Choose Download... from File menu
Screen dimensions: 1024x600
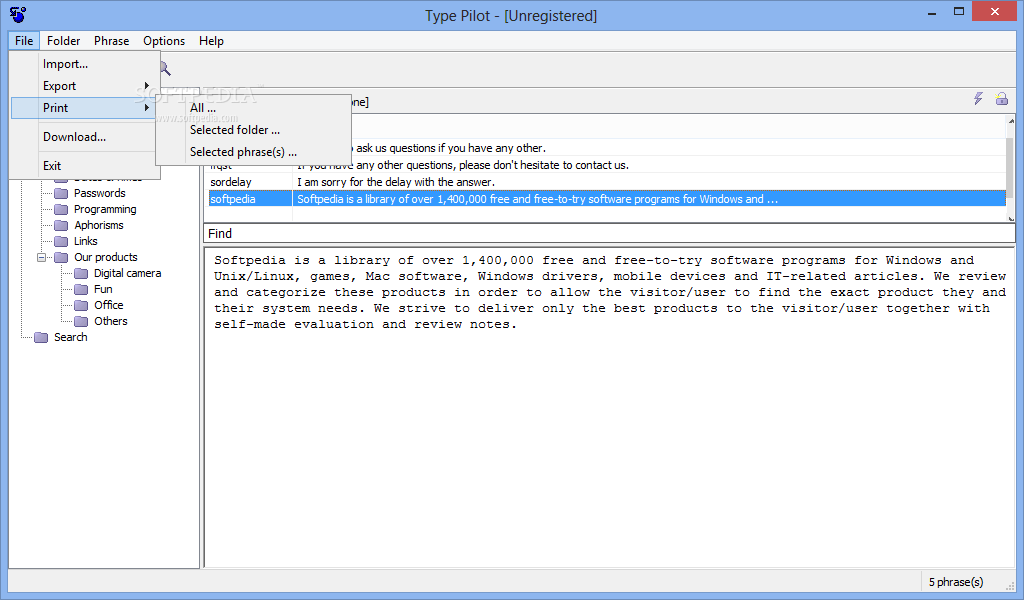[x=85, y=136]
